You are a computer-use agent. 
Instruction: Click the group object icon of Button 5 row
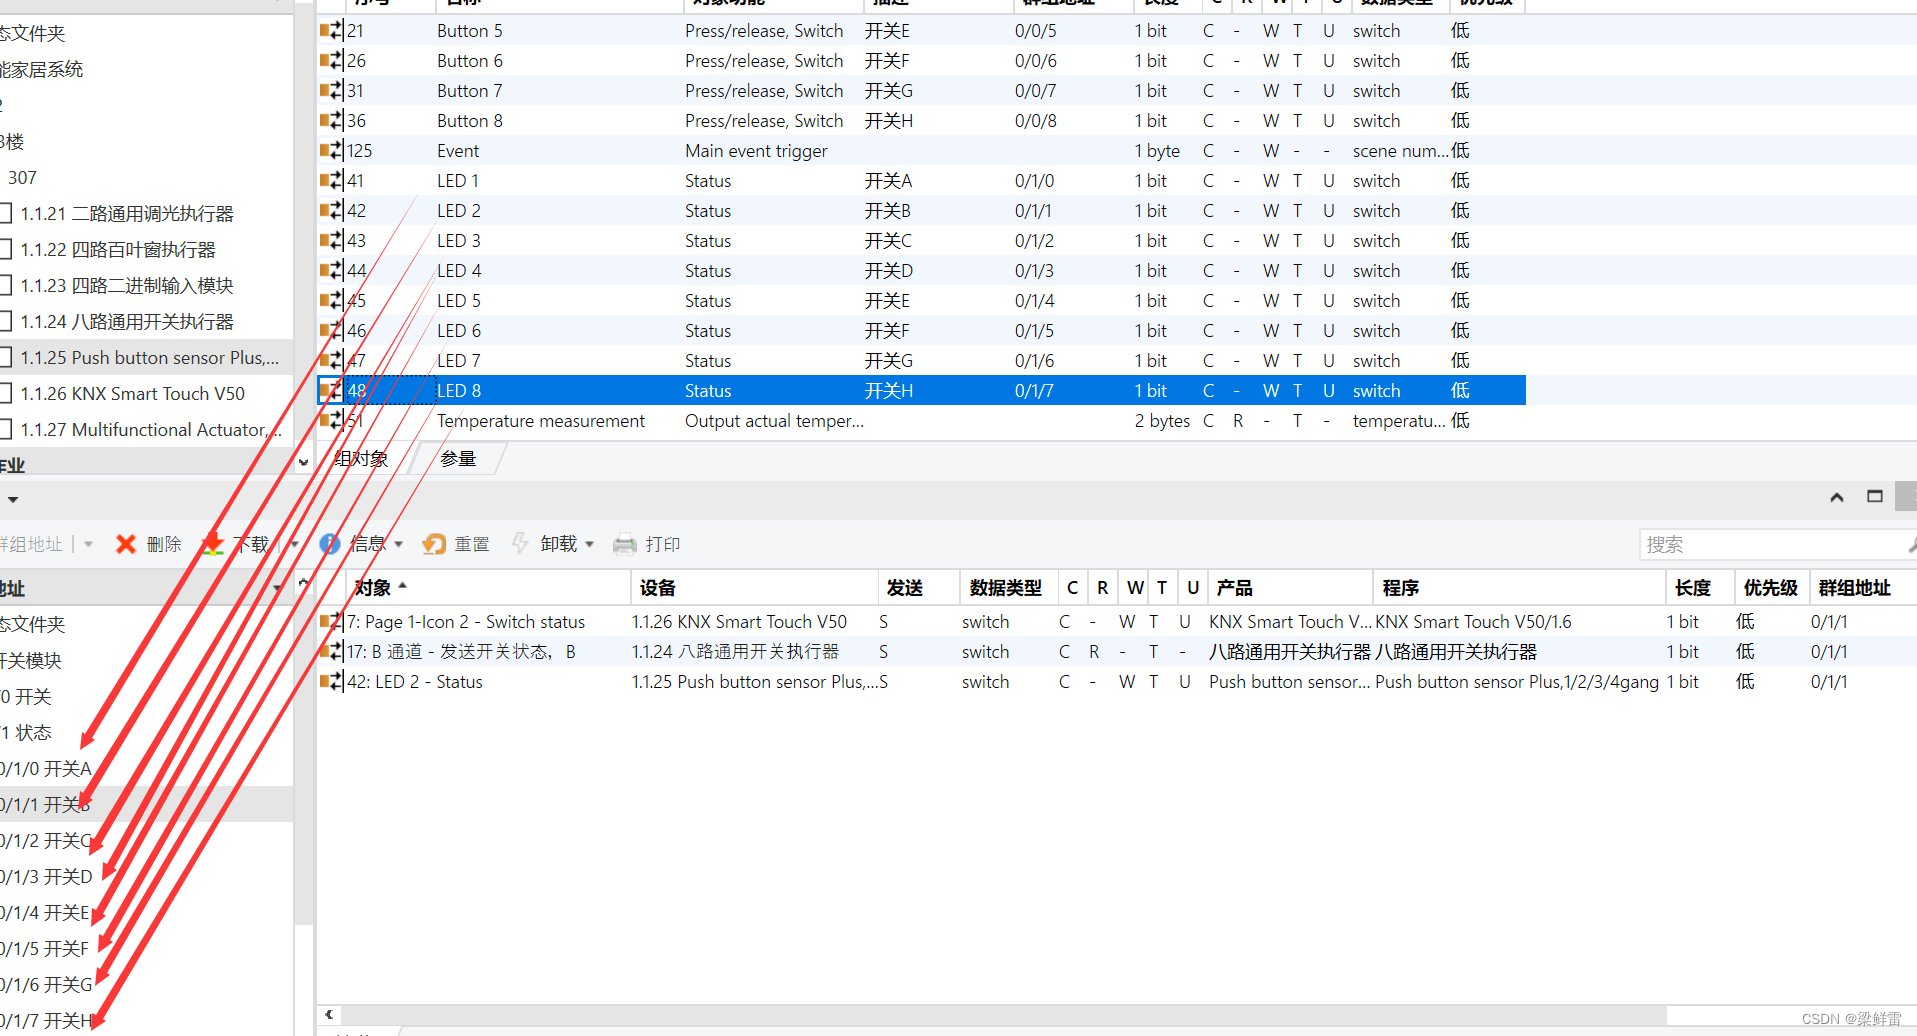click(331, 31)
